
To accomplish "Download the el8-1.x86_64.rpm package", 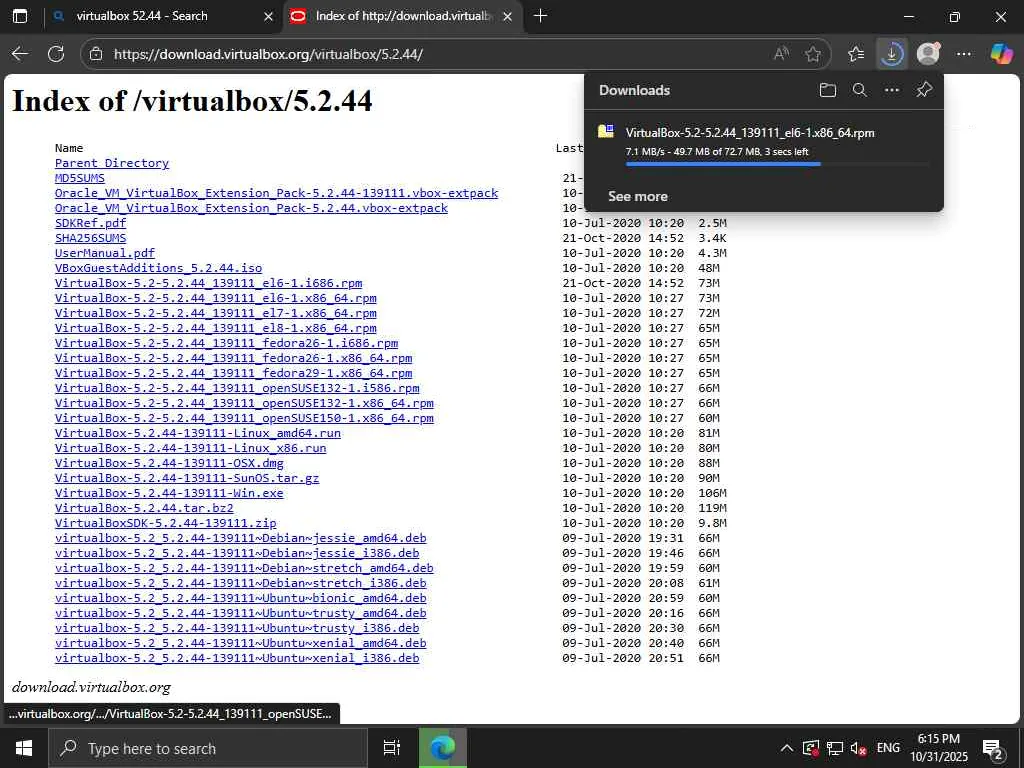I will click(216, 328).
